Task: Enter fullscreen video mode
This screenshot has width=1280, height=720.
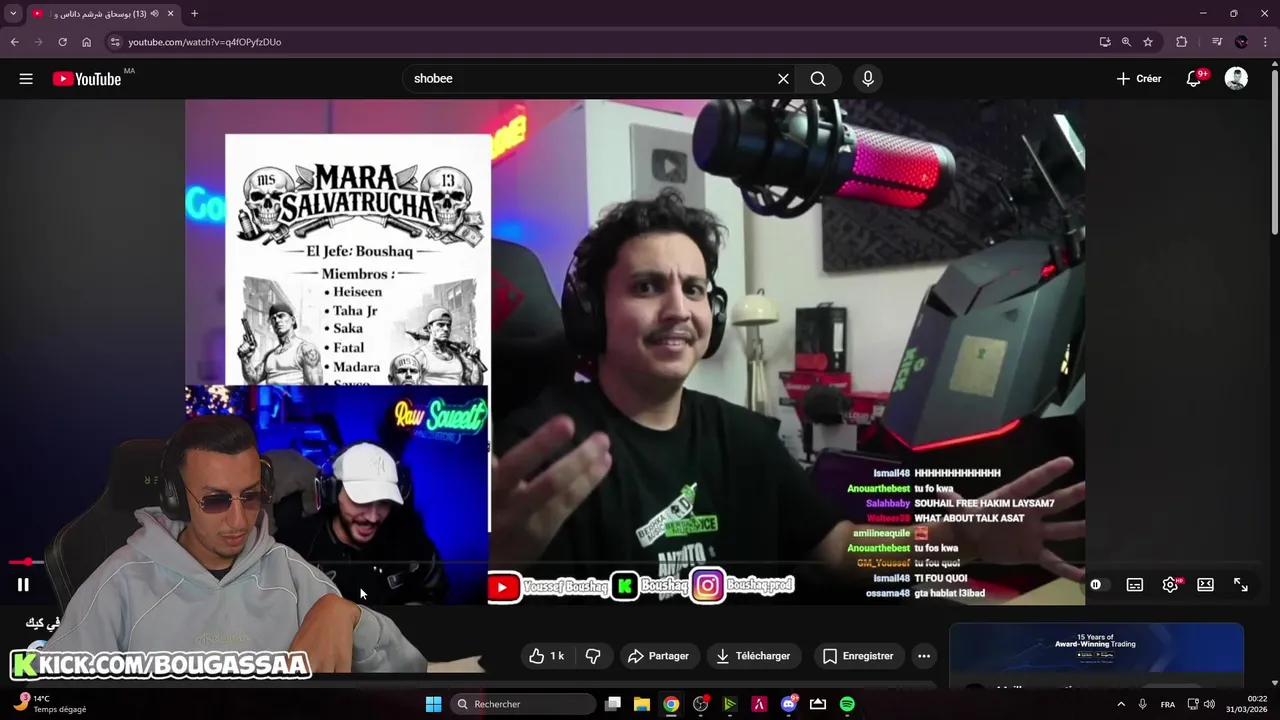Action: pos(1240,585)
